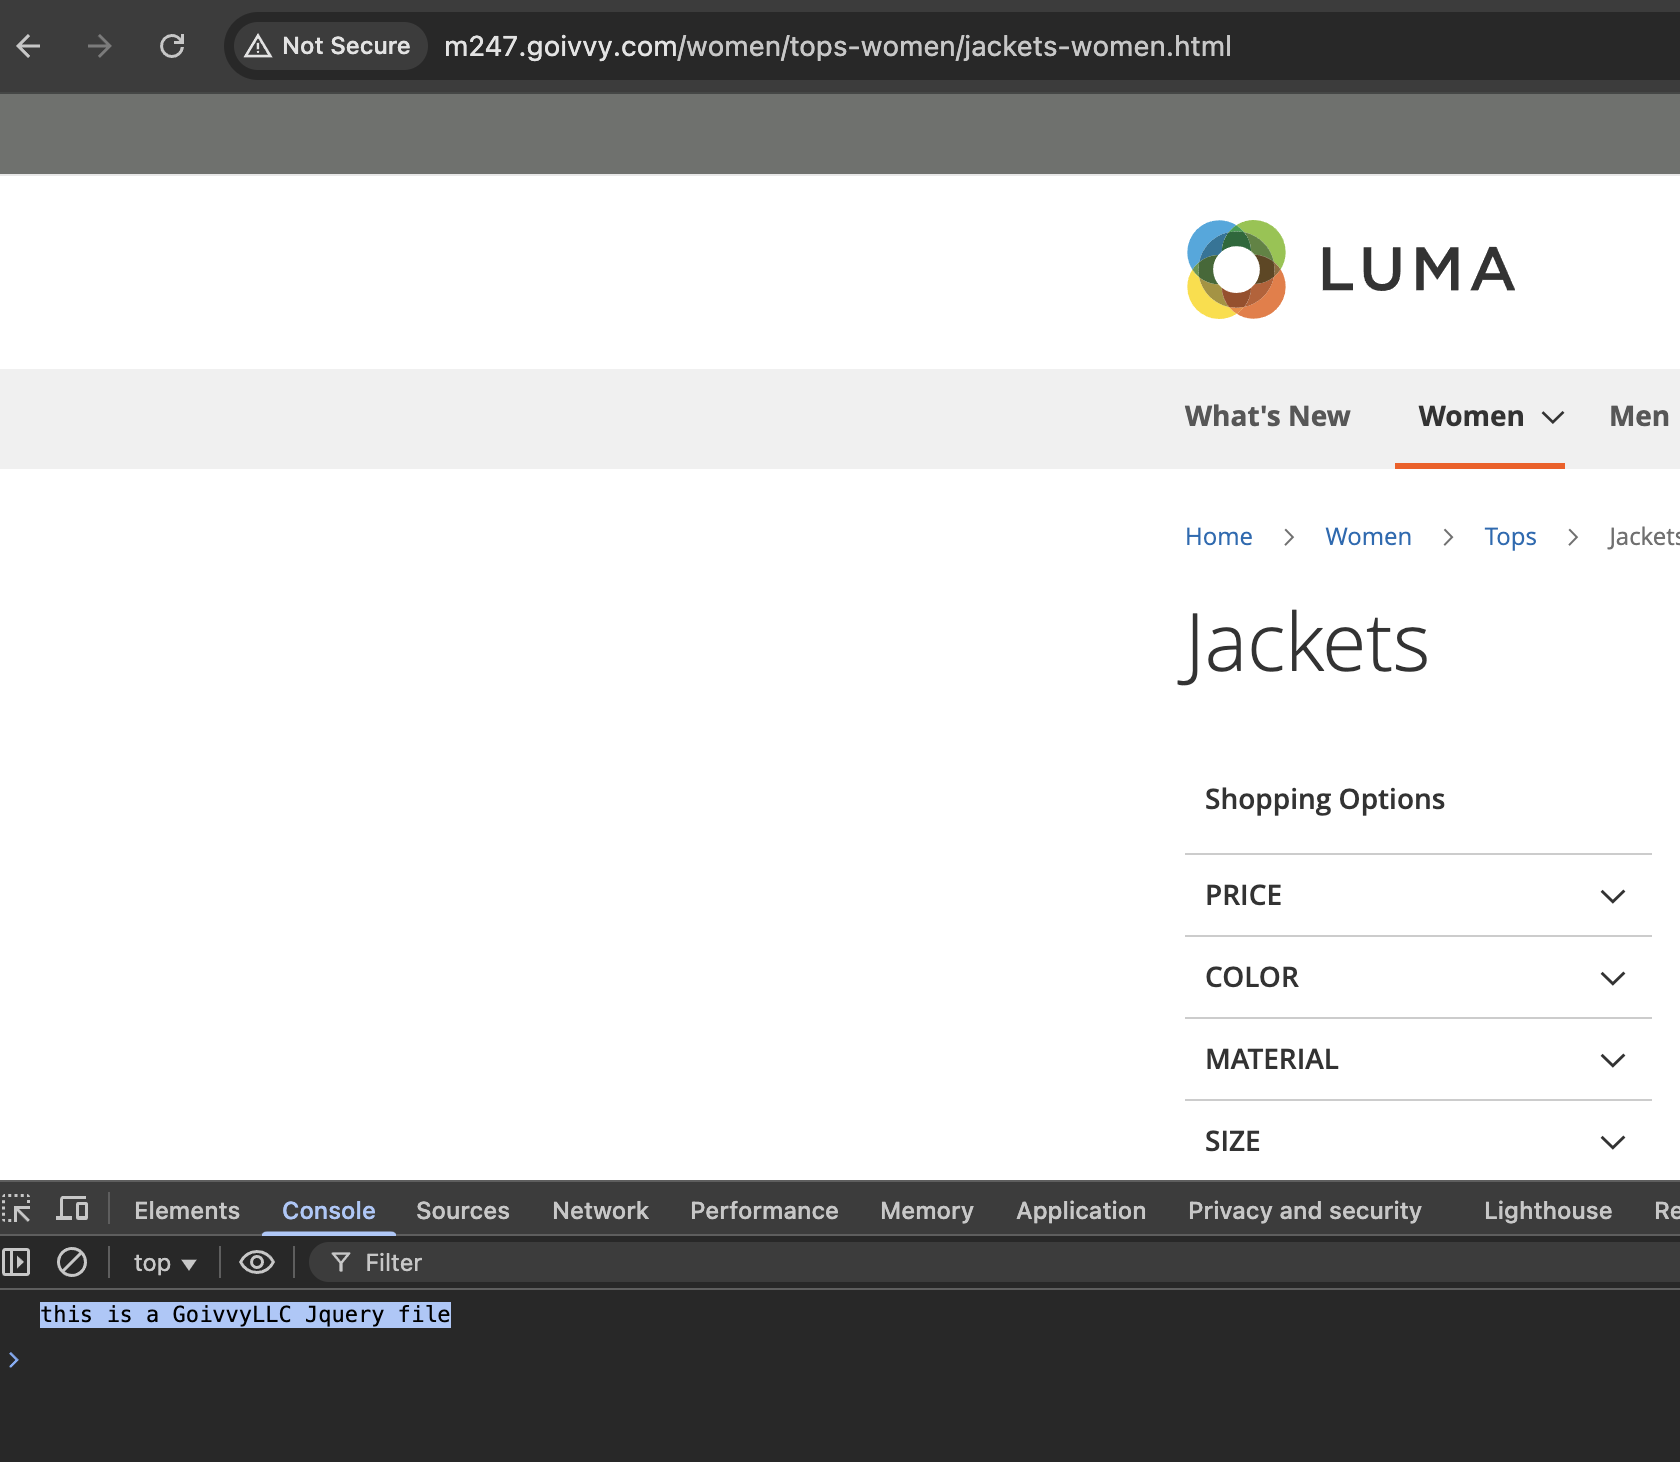
Task: Select the inspect element cursor icon
Action: pos(16,1209)
